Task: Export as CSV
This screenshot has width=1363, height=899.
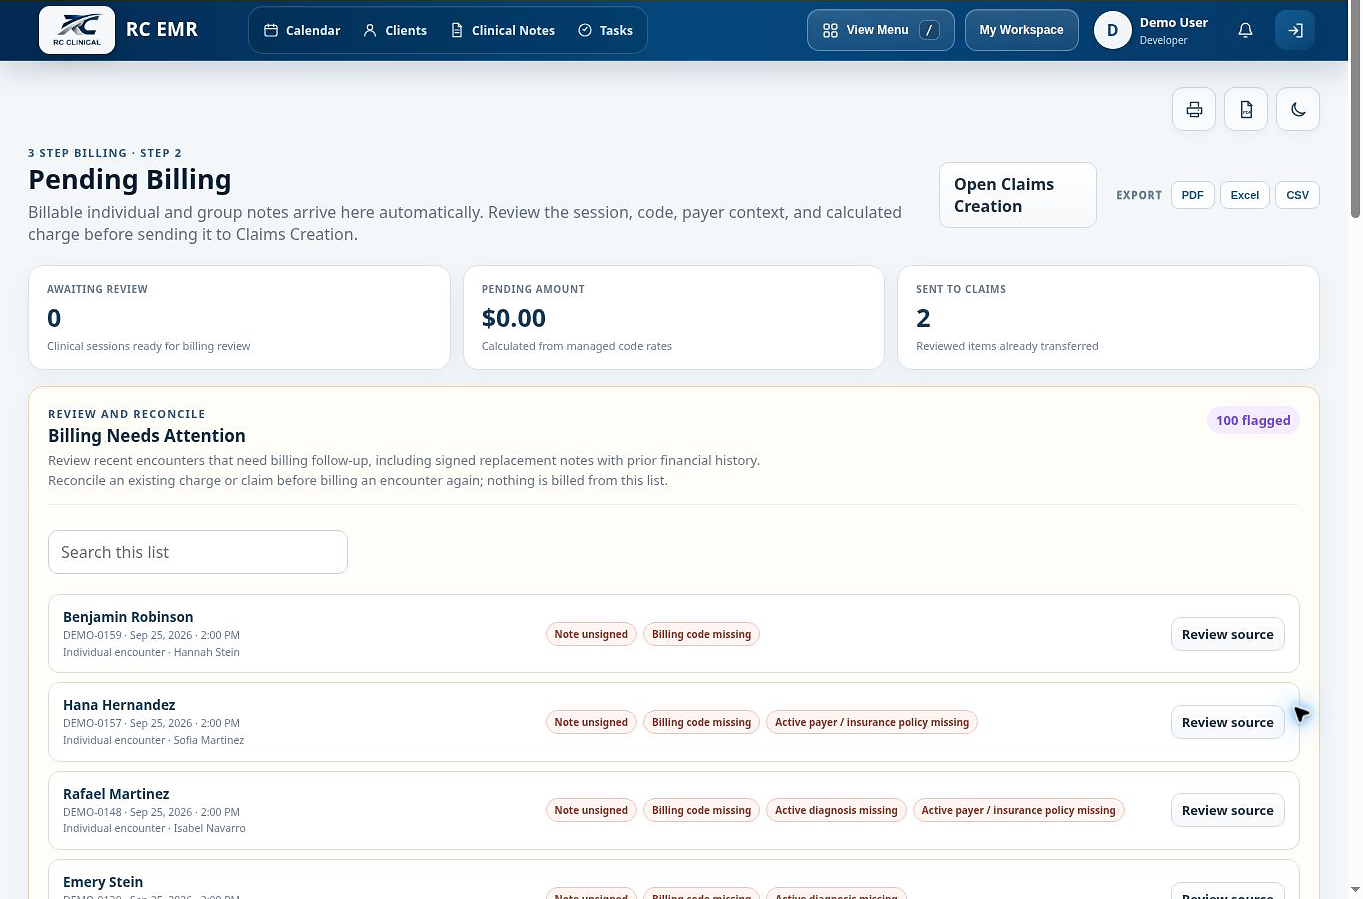Action: 1297,195
